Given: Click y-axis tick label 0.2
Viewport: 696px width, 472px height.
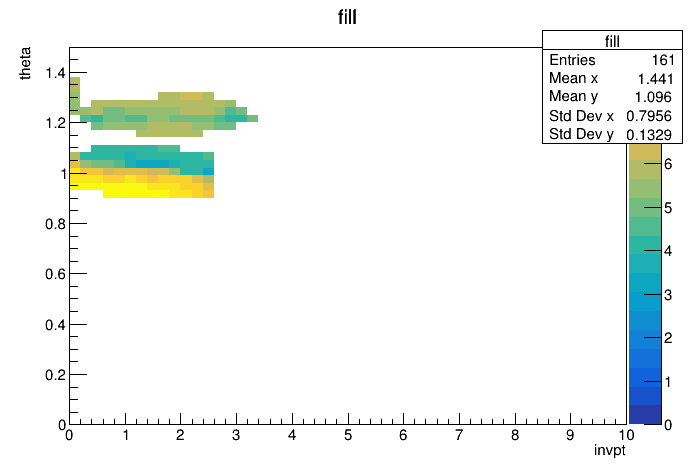Looking at the screenshot, I should (x=55, y=375).
